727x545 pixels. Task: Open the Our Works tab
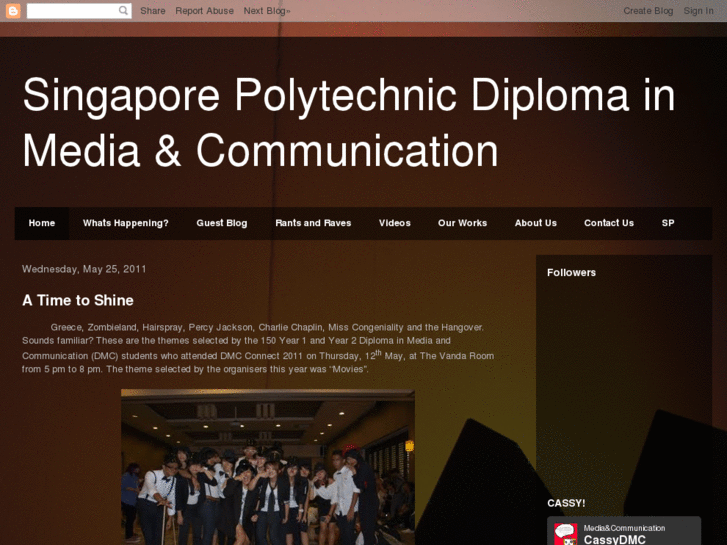click(x=462, y=223)
